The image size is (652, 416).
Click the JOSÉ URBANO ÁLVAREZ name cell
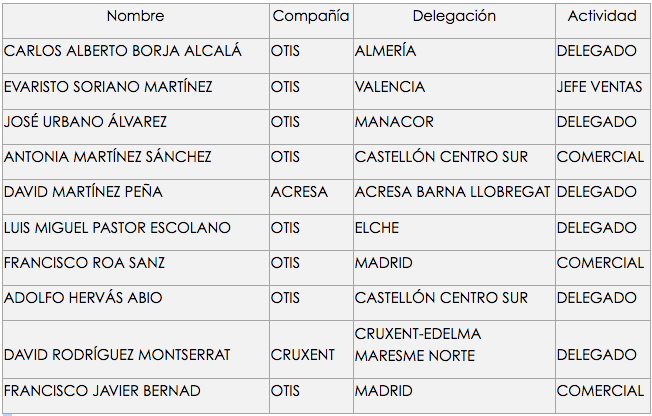[x=86, y=122]
